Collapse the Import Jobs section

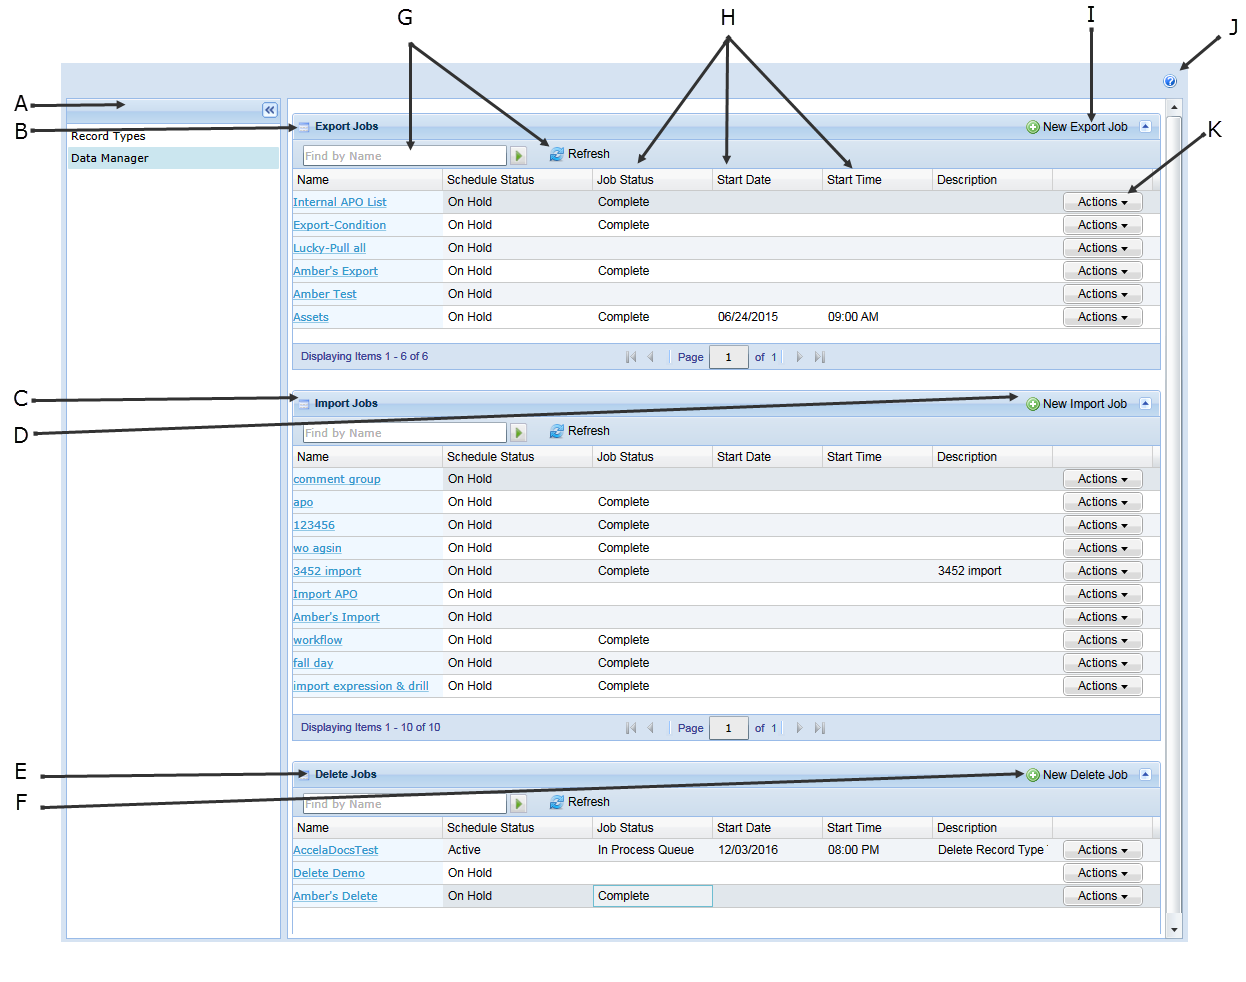point(1145,404)
